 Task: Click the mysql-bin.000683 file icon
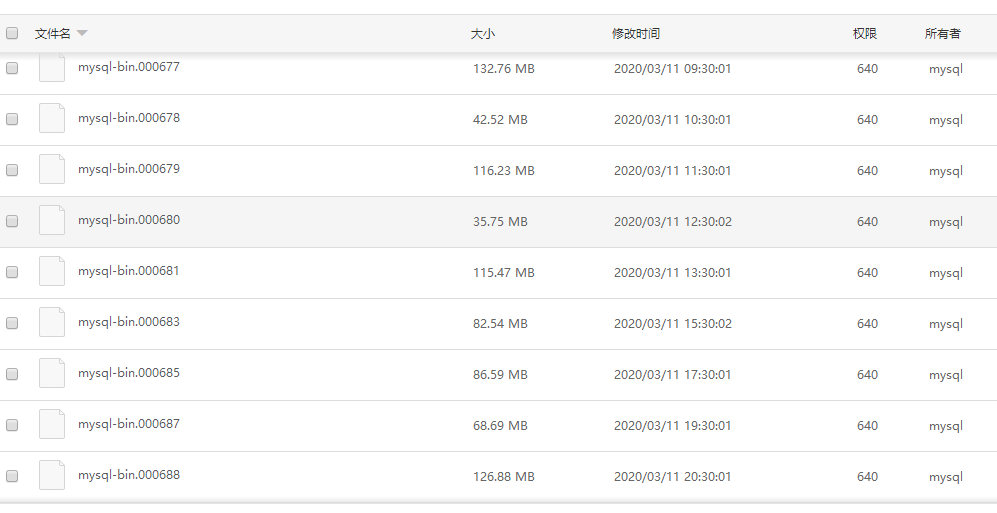pyautogui.click(x=52, y=322)
